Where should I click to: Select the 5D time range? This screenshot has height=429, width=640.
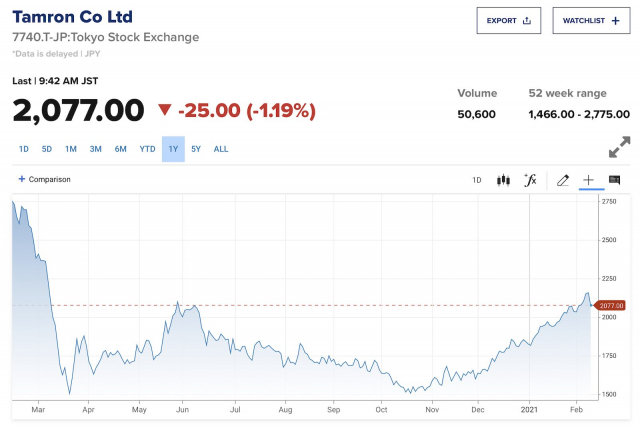46,149
